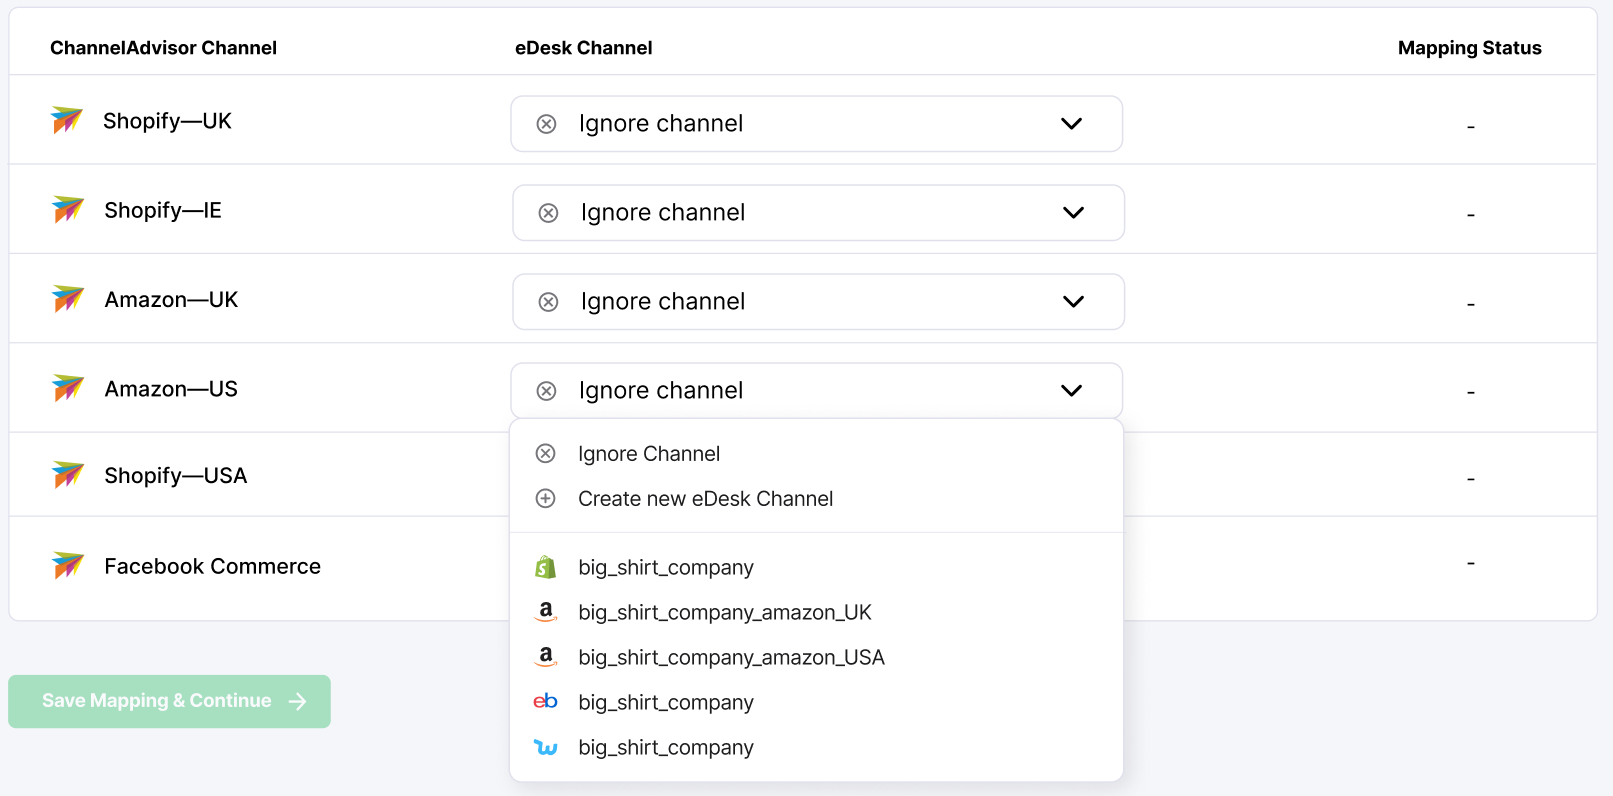Select the eBay big_shirt_company channel
The image size is (1613, 796).
pos(816,702)
